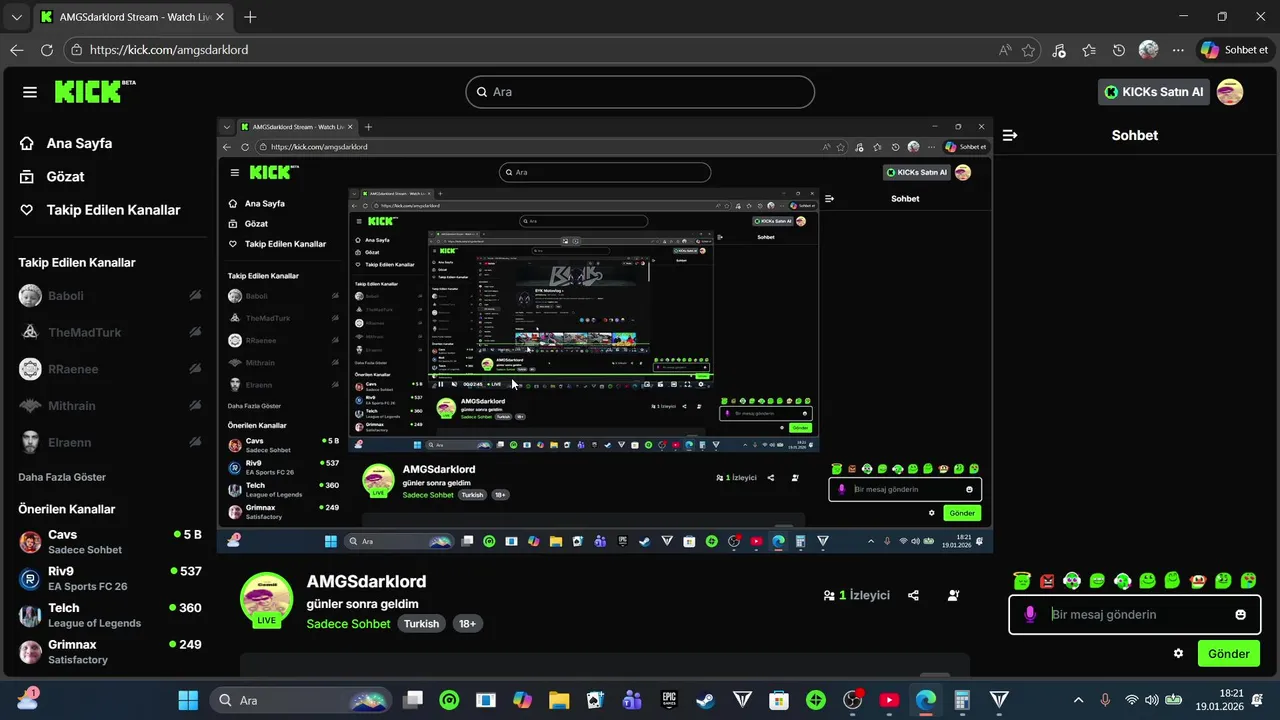Click KICKs Satın Al button
This screenshot has width=1280, height=720.
pyautogui.click(x=1153, y=92)
